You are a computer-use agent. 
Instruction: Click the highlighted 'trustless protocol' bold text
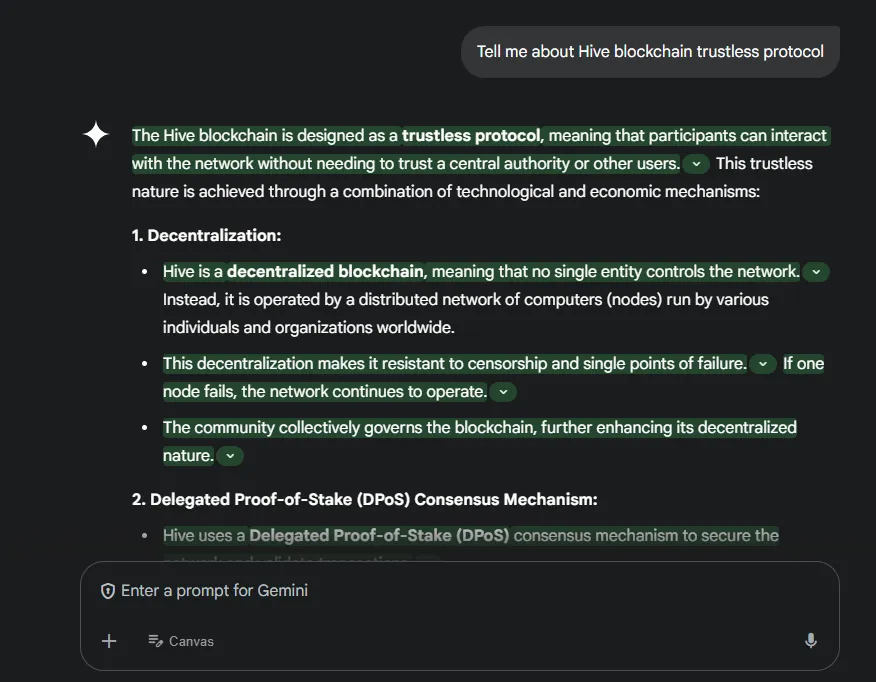[471, 135]
